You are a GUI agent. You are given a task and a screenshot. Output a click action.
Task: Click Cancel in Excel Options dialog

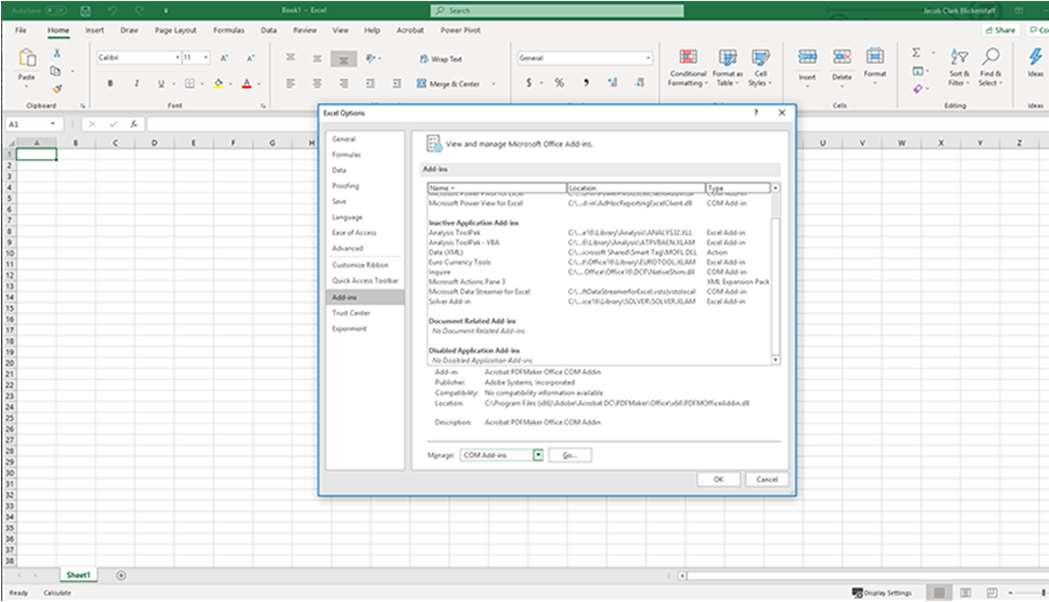point(767,479)
